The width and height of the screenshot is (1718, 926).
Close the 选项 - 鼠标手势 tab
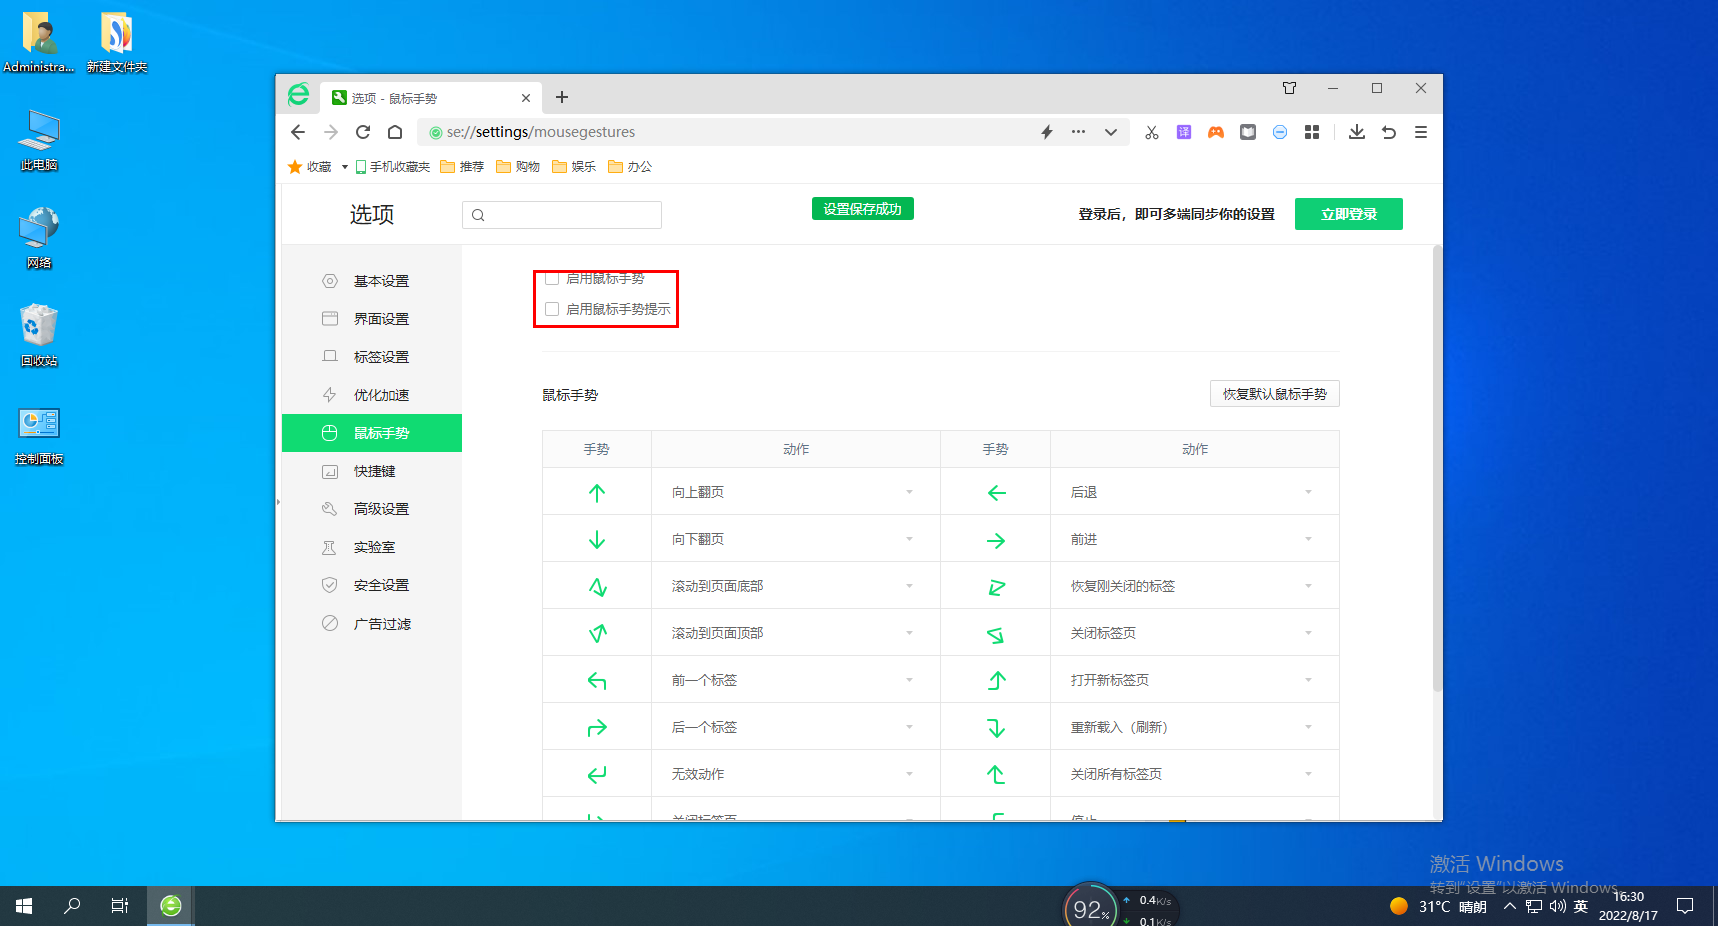[x=526, y=98]
